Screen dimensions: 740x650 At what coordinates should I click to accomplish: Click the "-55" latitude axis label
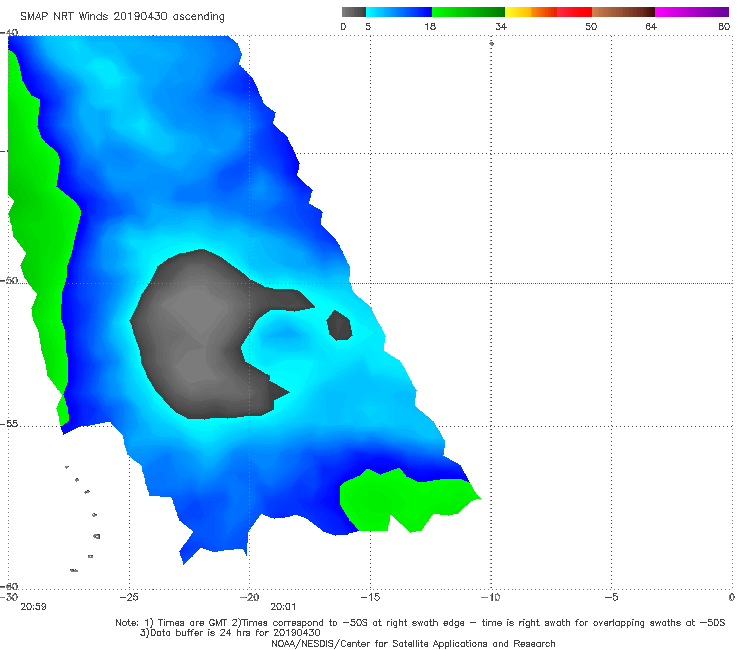9,424
